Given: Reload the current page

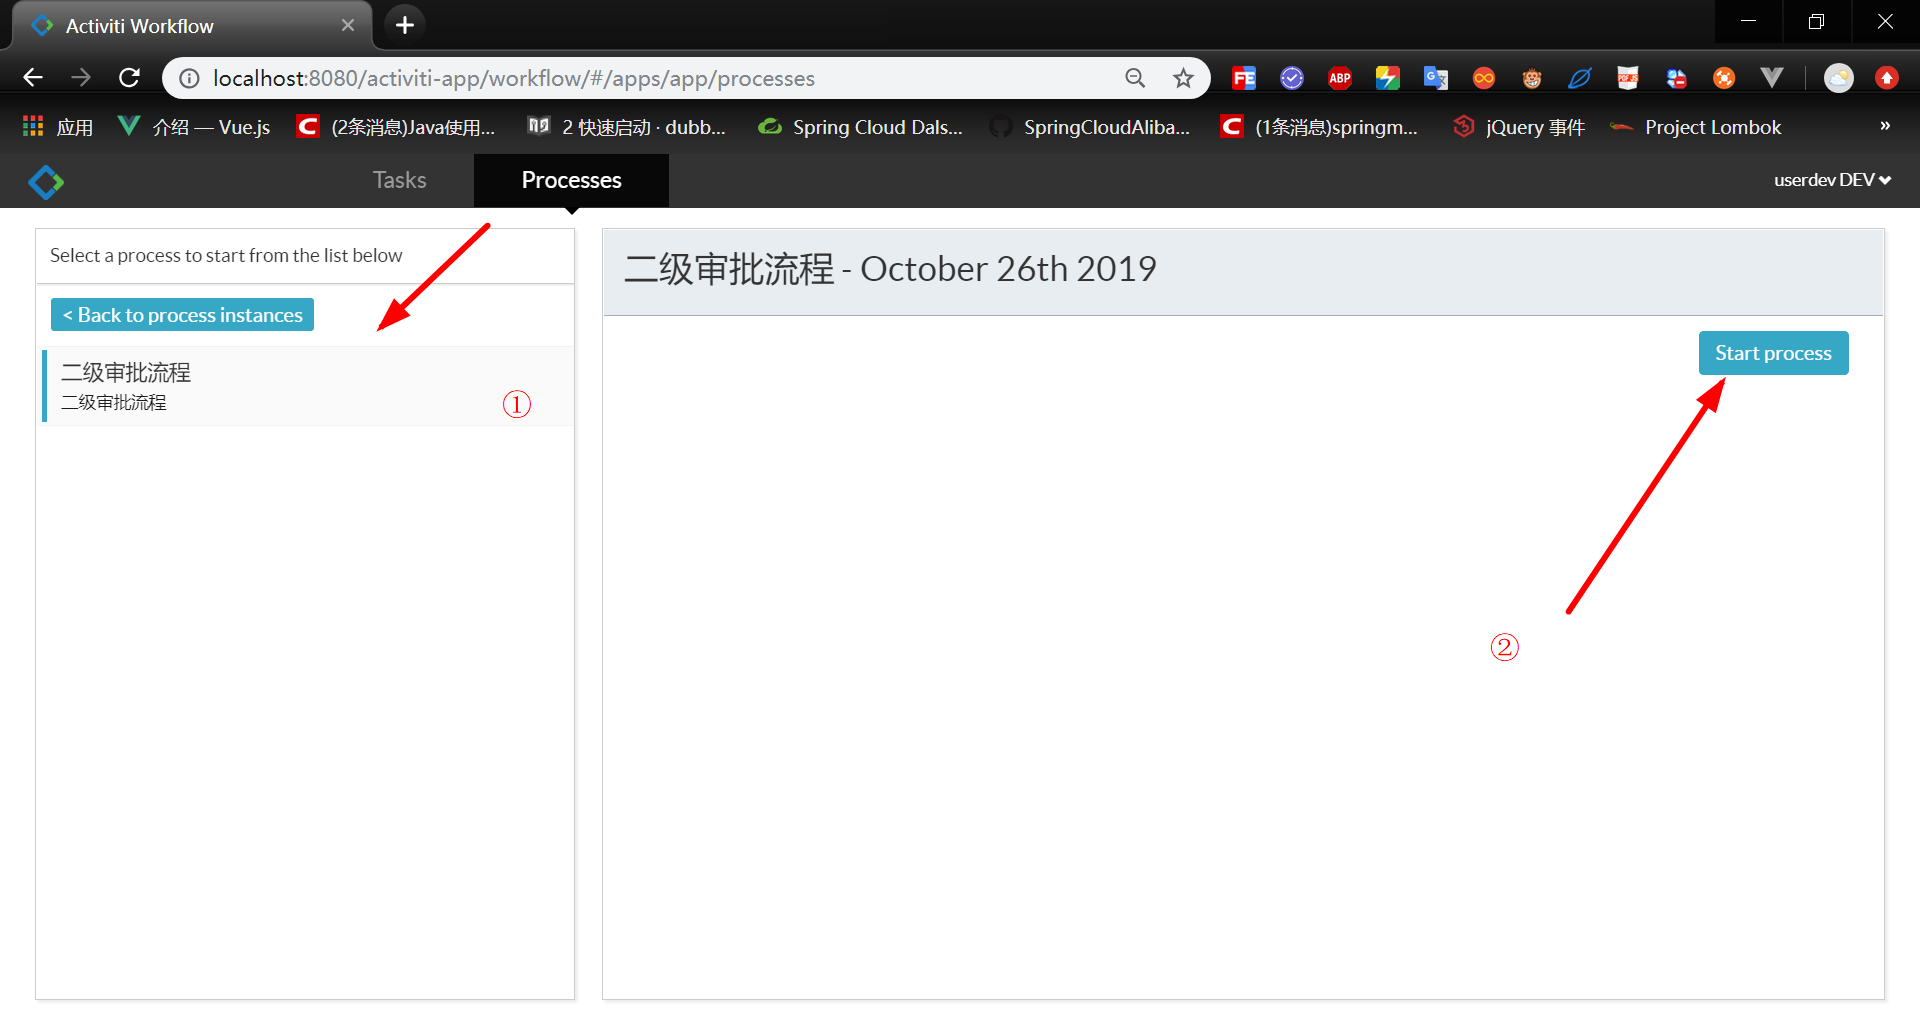Looking at the screenshot, I should (129, 78).
